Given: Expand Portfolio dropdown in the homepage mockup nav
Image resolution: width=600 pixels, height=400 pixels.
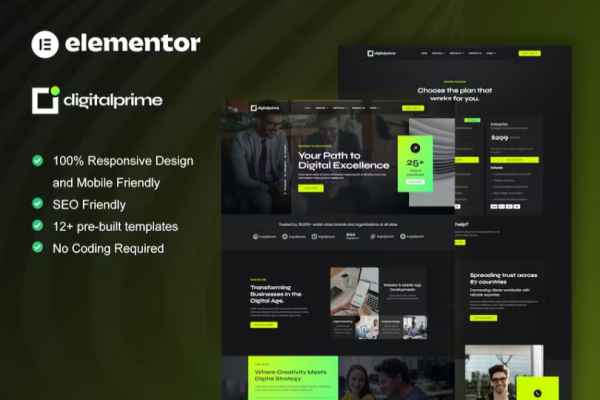Looking at the screenshot, I should pyautogui.click(x=340, y=108).
